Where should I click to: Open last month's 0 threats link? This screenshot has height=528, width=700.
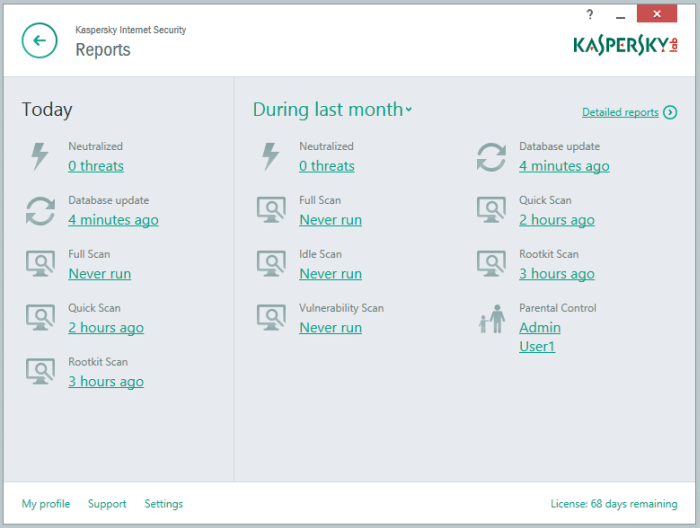pyautogui.click(x=327, y=166)
